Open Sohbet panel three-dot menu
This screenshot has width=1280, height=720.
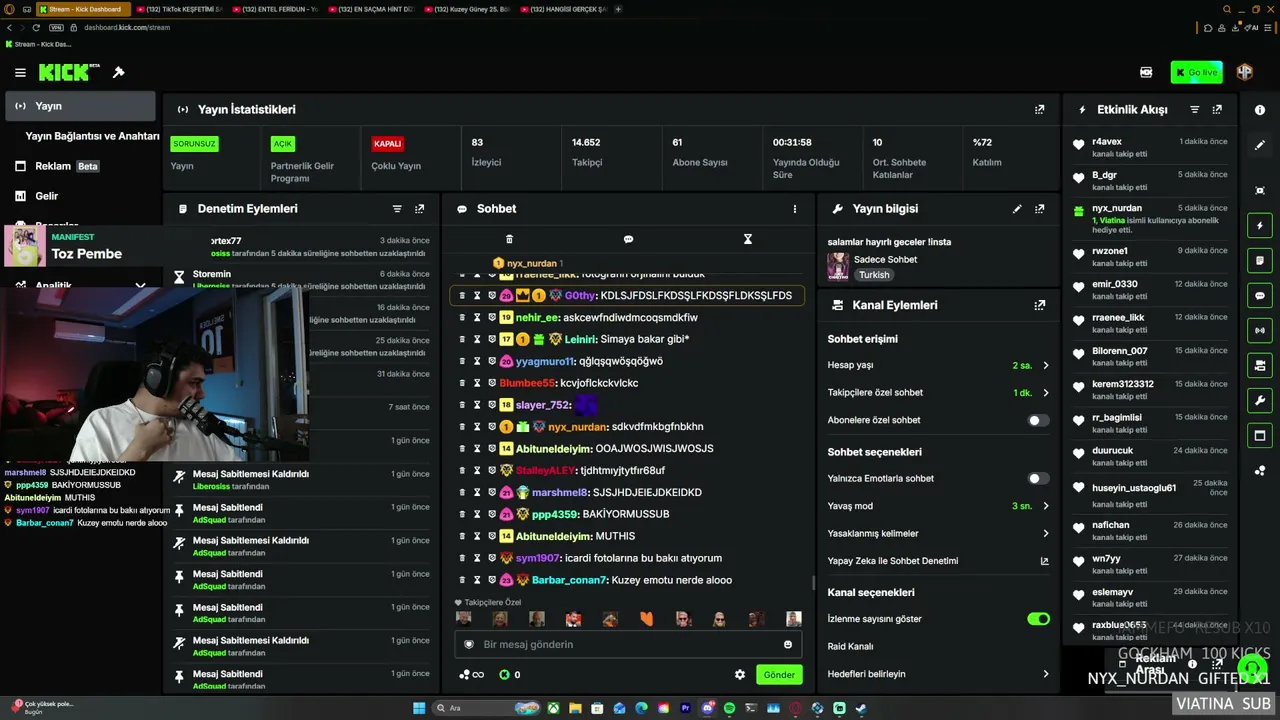[x=795, y=209]
